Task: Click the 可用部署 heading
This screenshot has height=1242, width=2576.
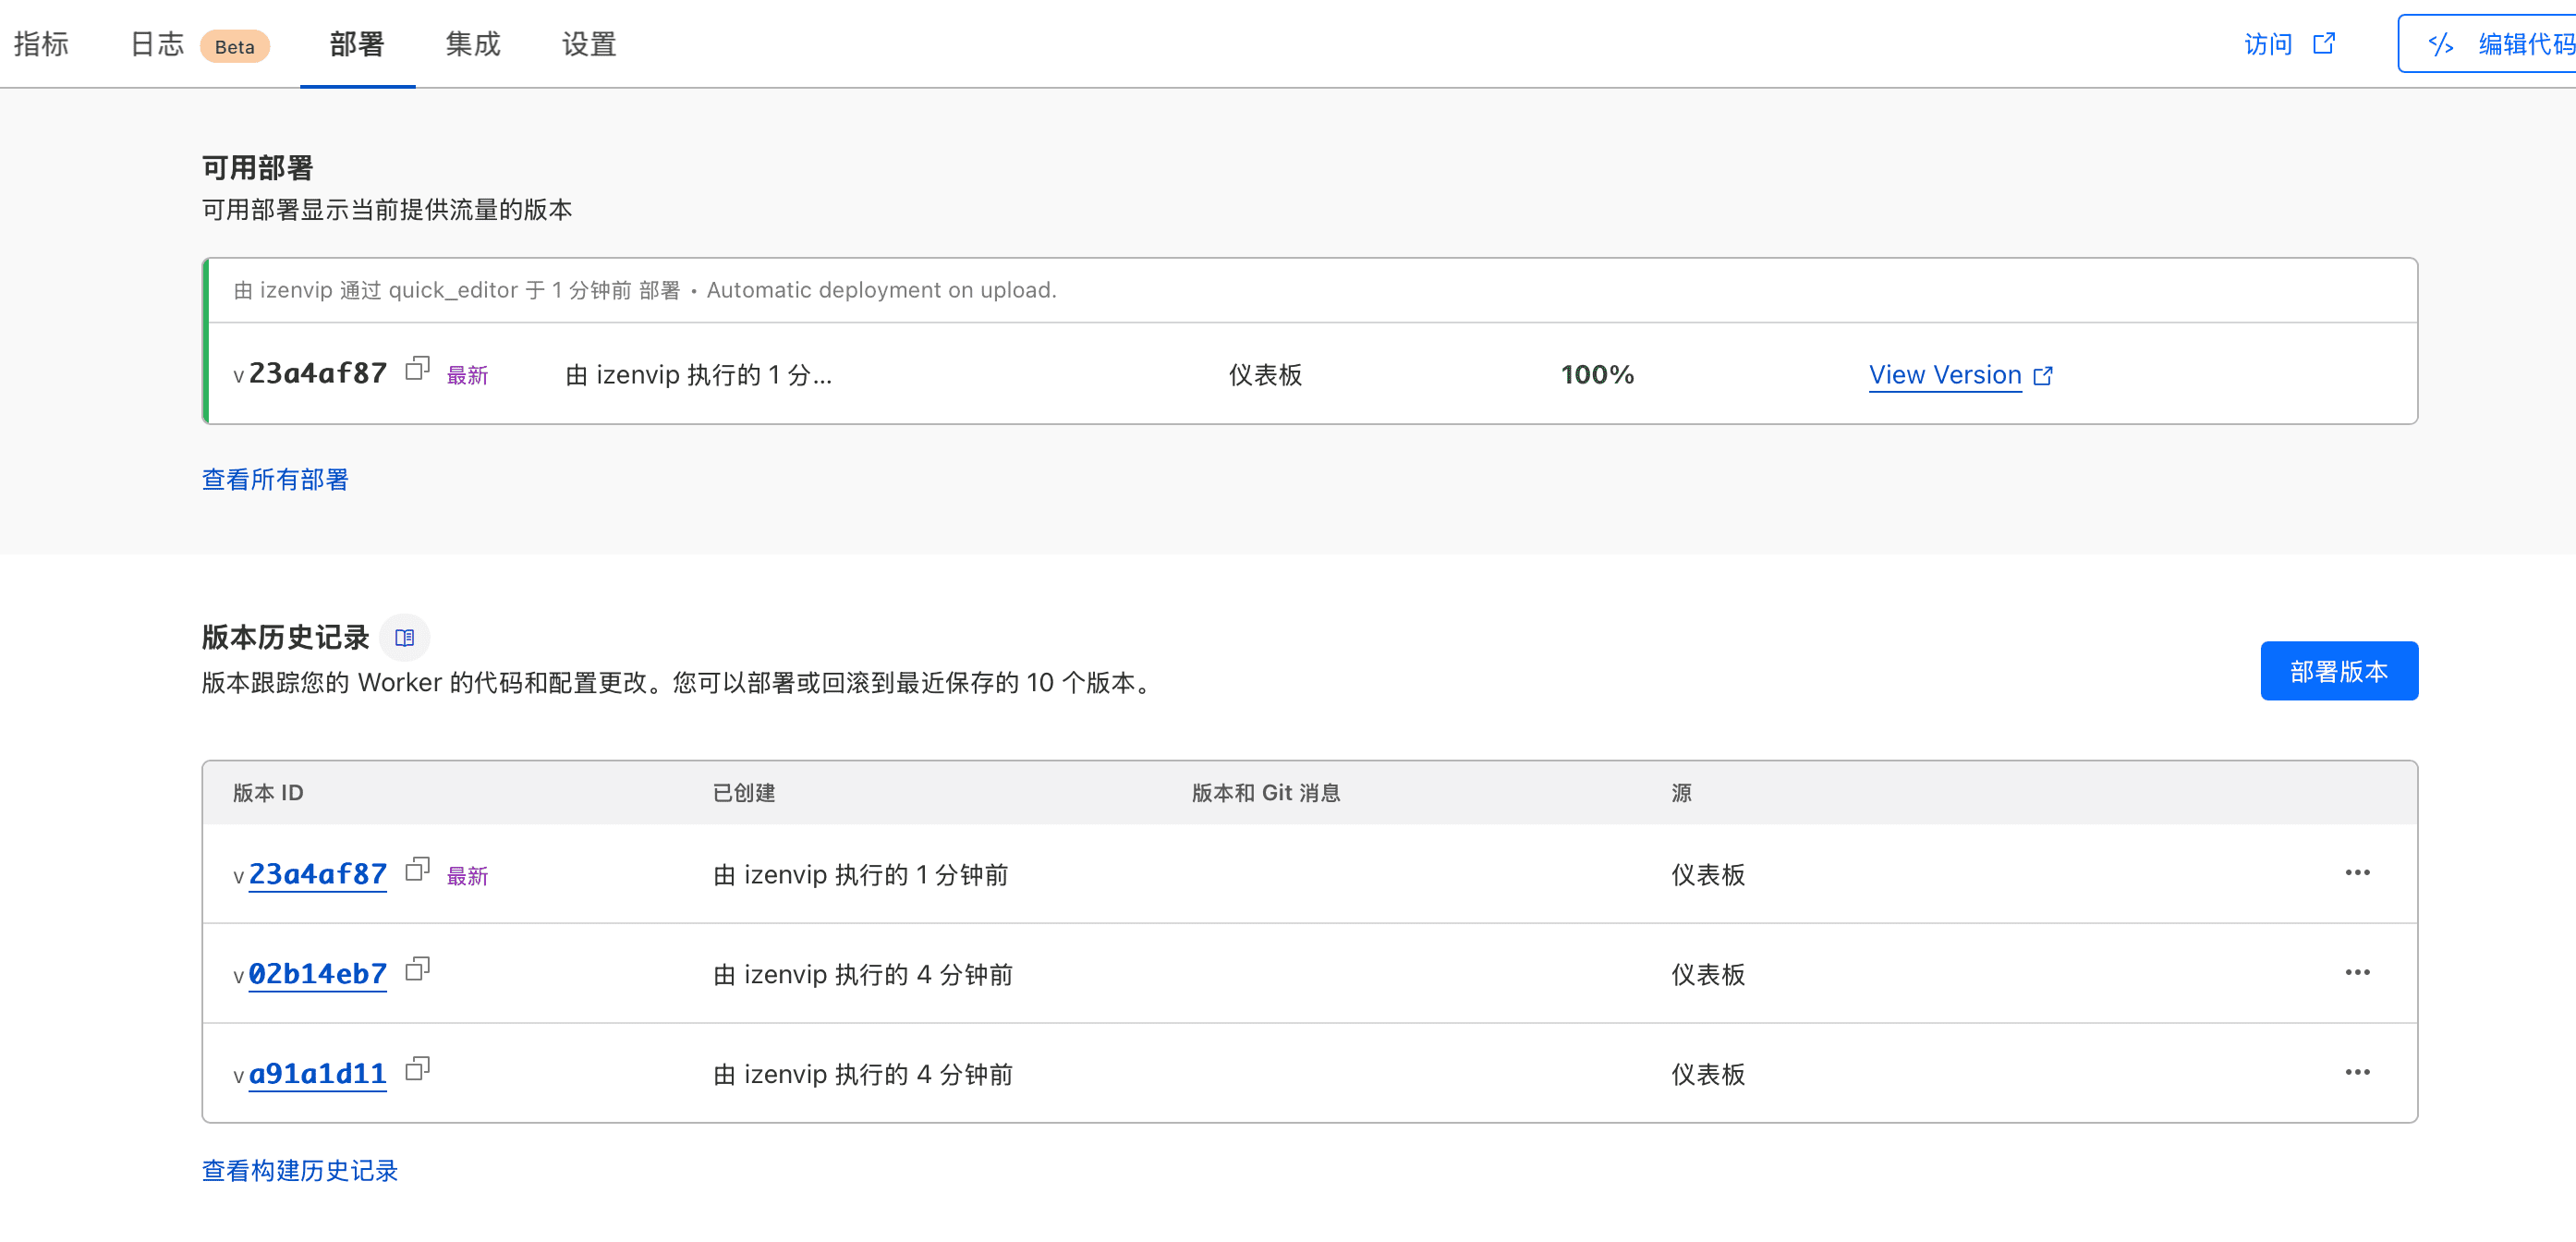Action: pos(258,168)
